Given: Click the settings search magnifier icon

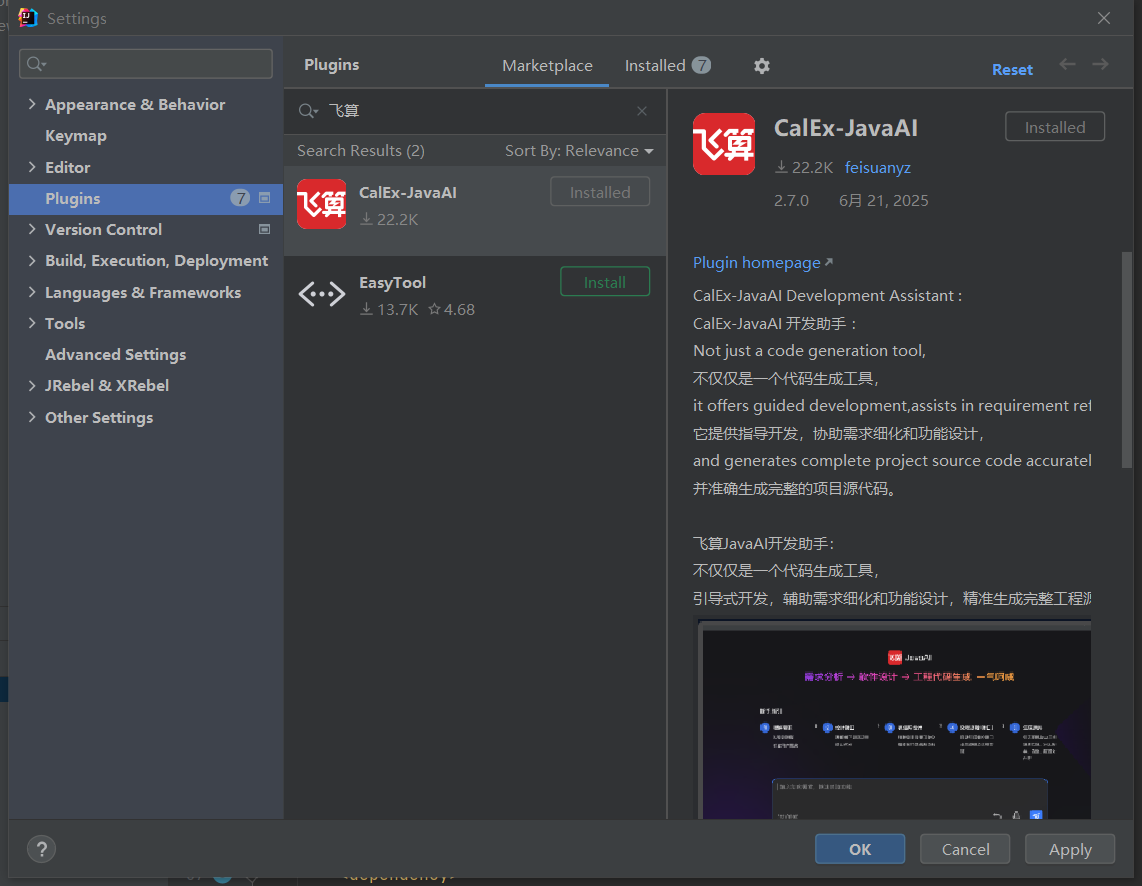Looking at the screenshot, I should coord(36,64).
